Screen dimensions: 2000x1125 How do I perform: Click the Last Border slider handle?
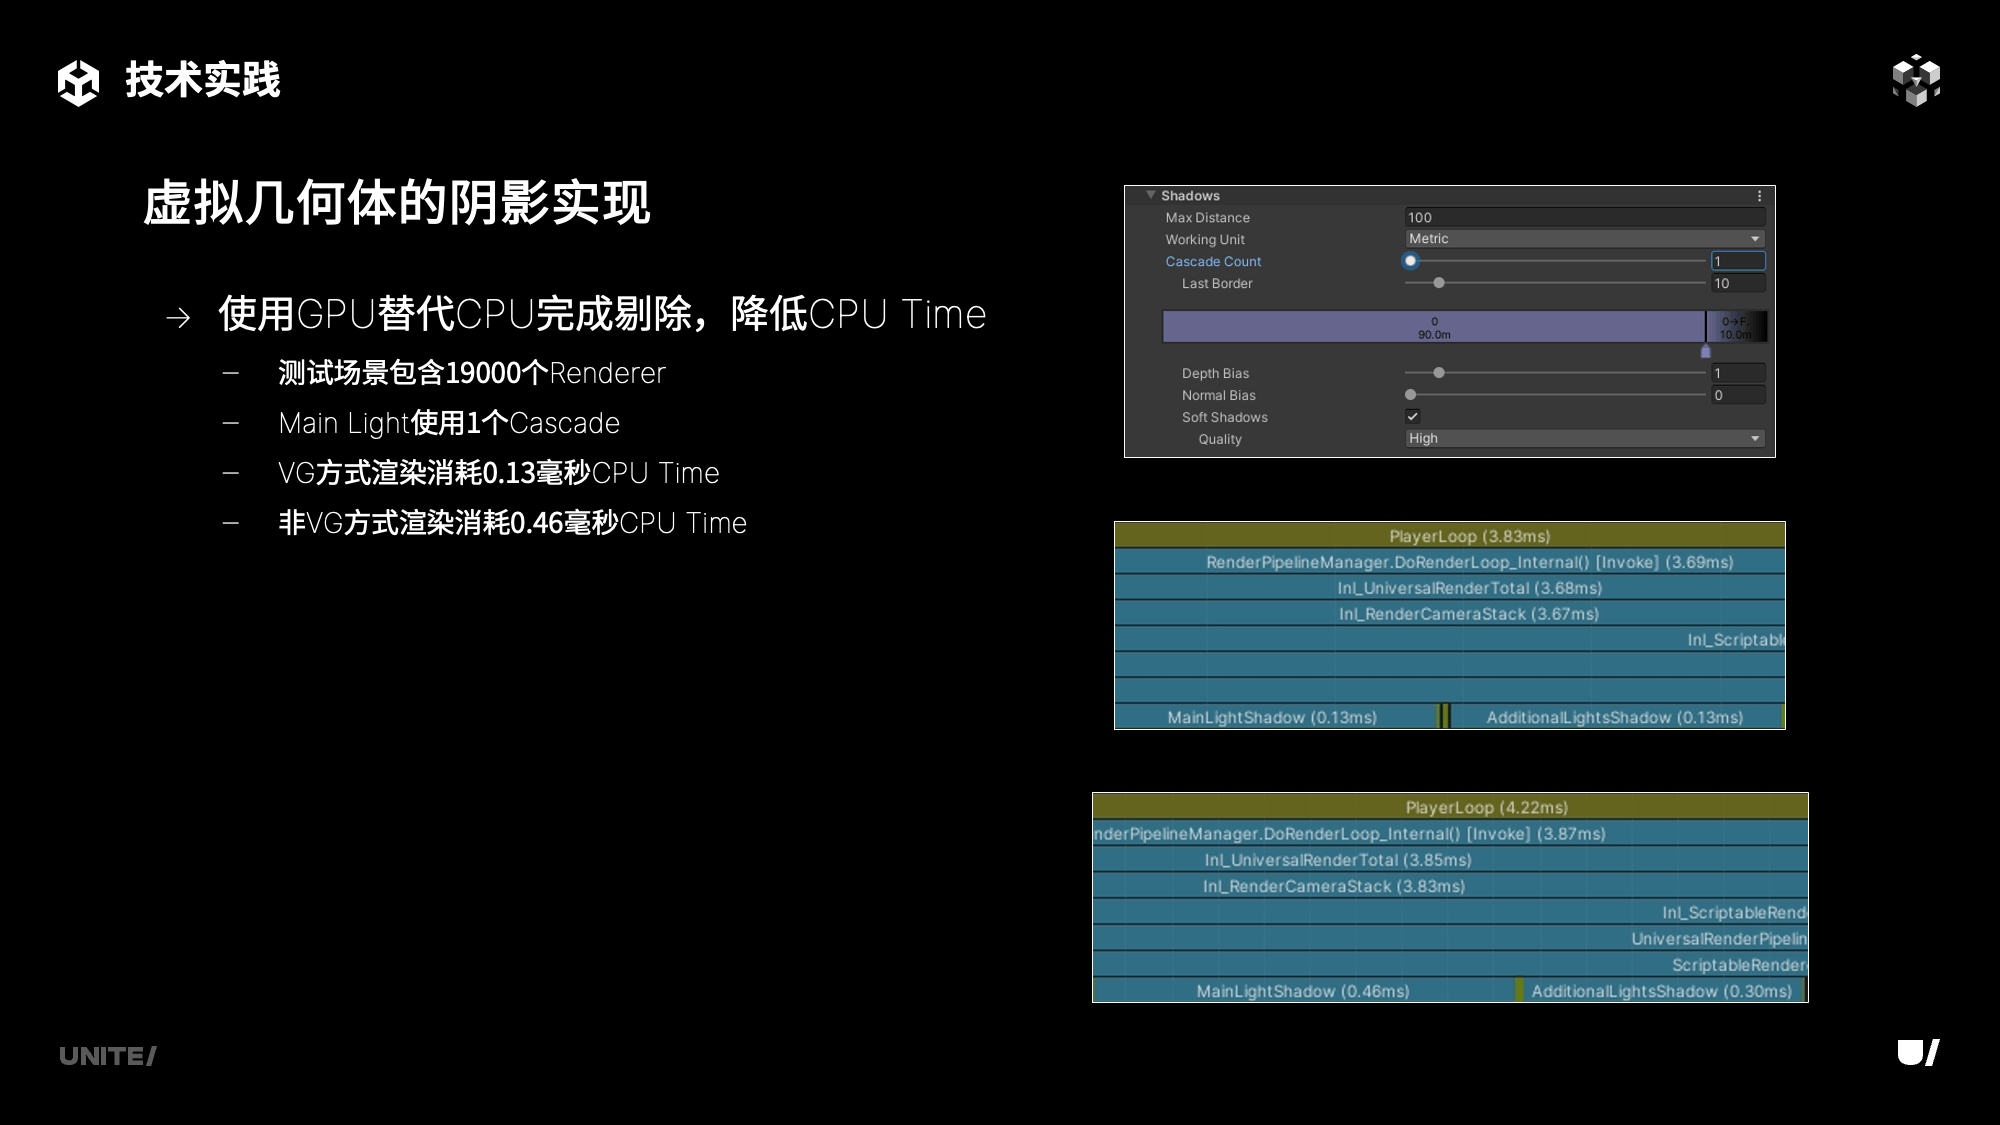click(x=1438, y=283)
